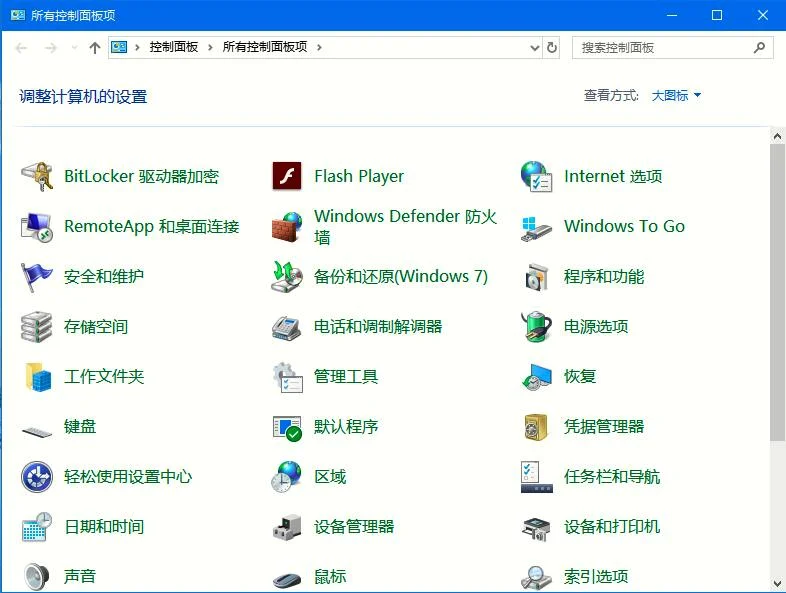Click the vertical scrollbar down arrow
The image size is (786, 593).
pos(777,583)
